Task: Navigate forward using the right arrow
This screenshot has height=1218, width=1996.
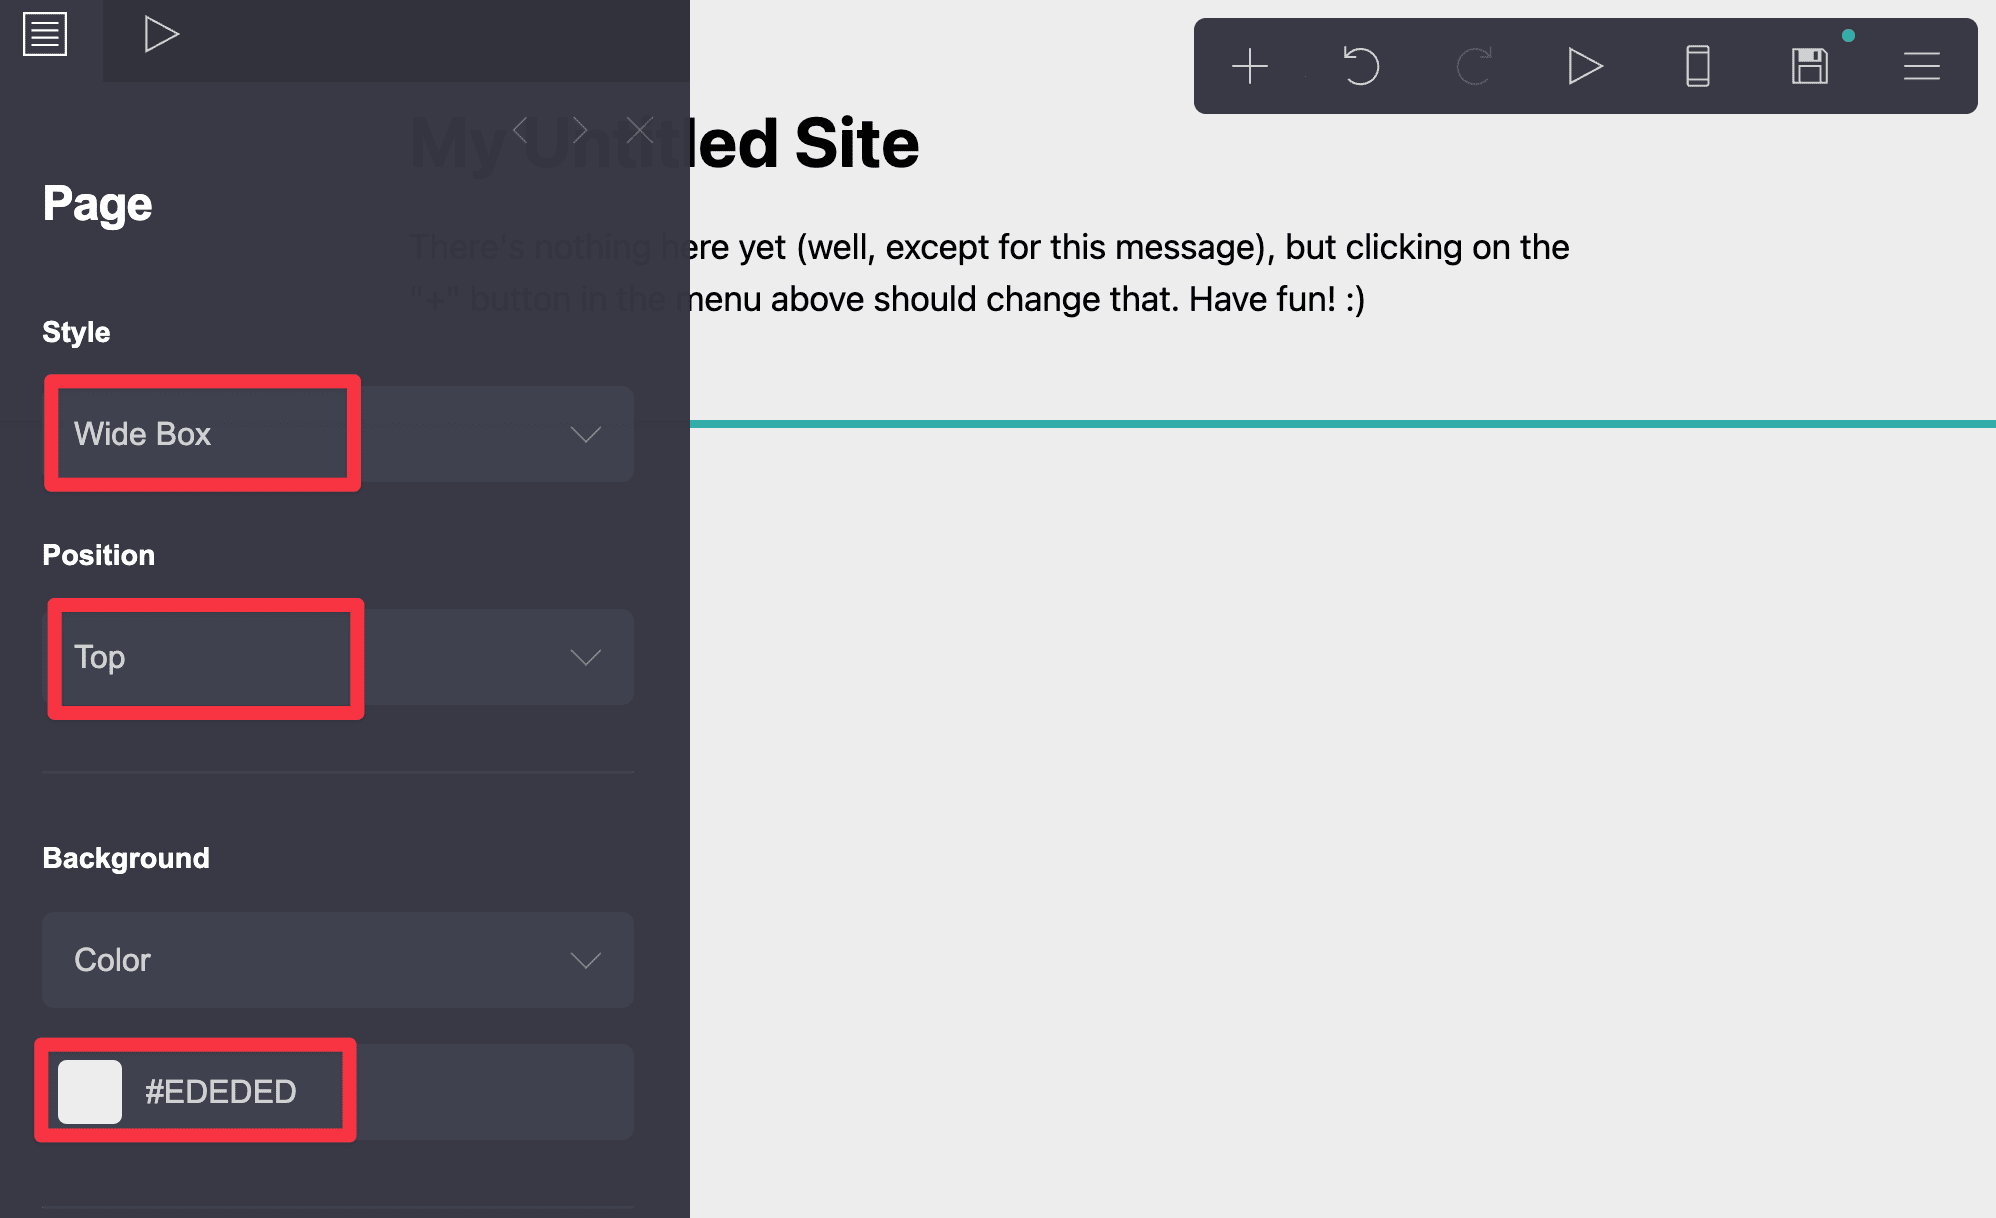Action: point(580,129)
